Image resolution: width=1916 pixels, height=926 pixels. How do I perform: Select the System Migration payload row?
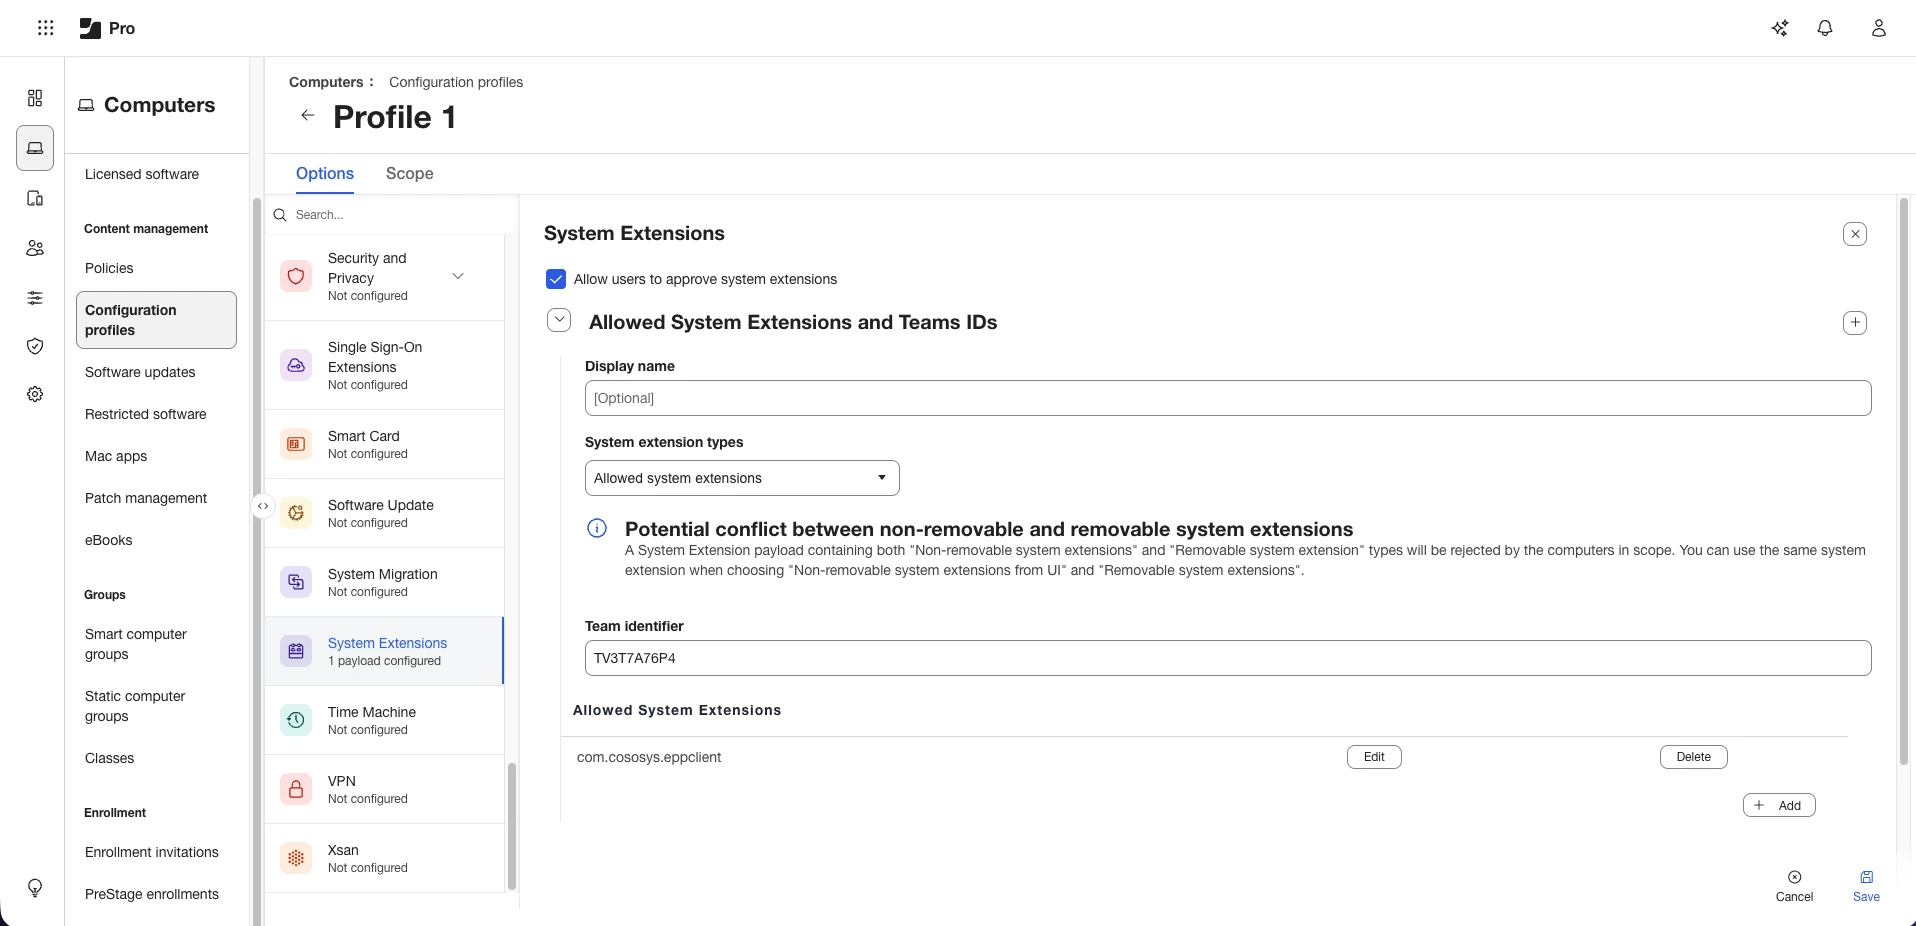point(384,582)
